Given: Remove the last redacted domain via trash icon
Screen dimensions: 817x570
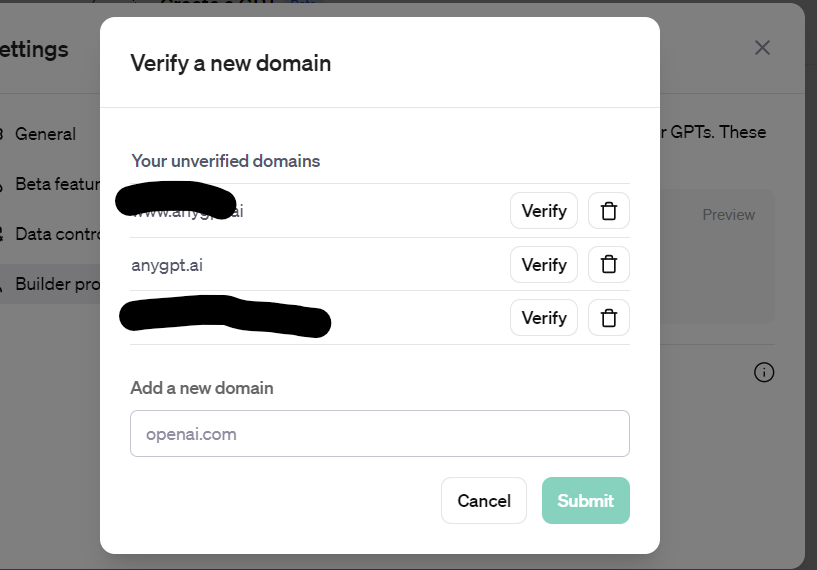Looking at the screenshot, I should 608,318.
